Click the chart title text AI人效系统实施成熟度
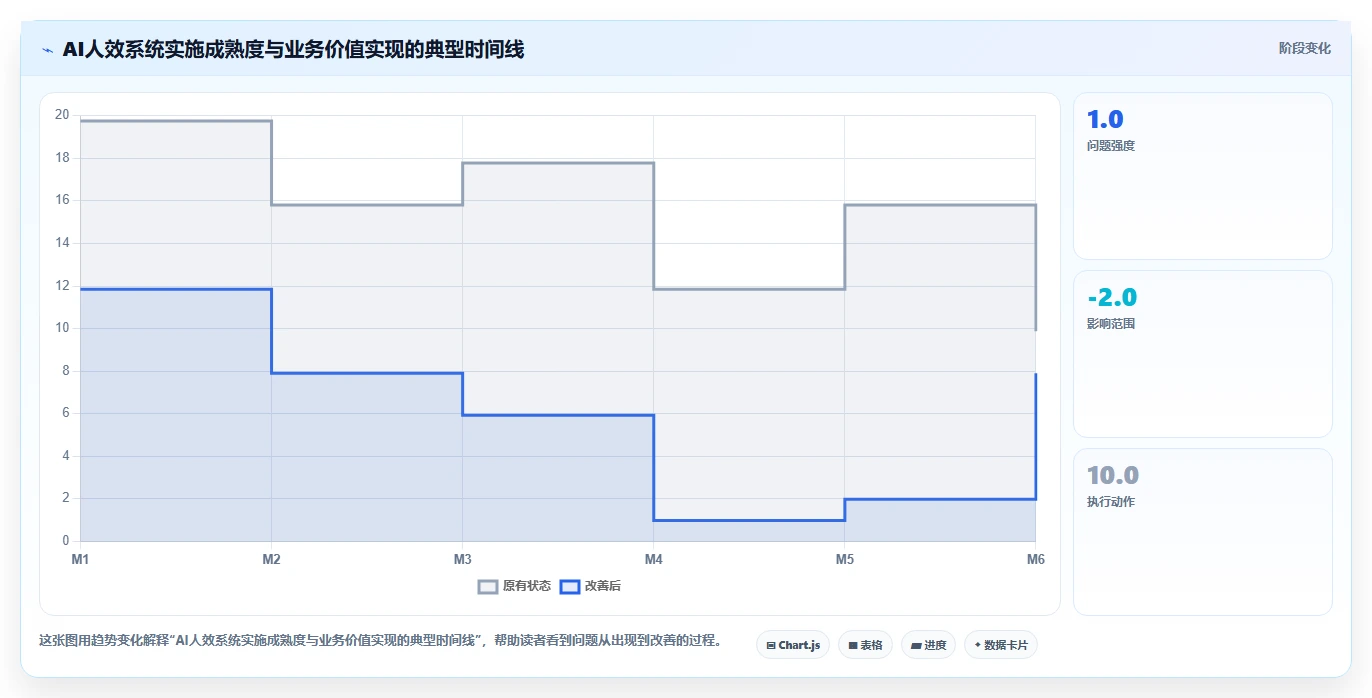This screenshot has width=1372, height=698. tap(293, 49)
